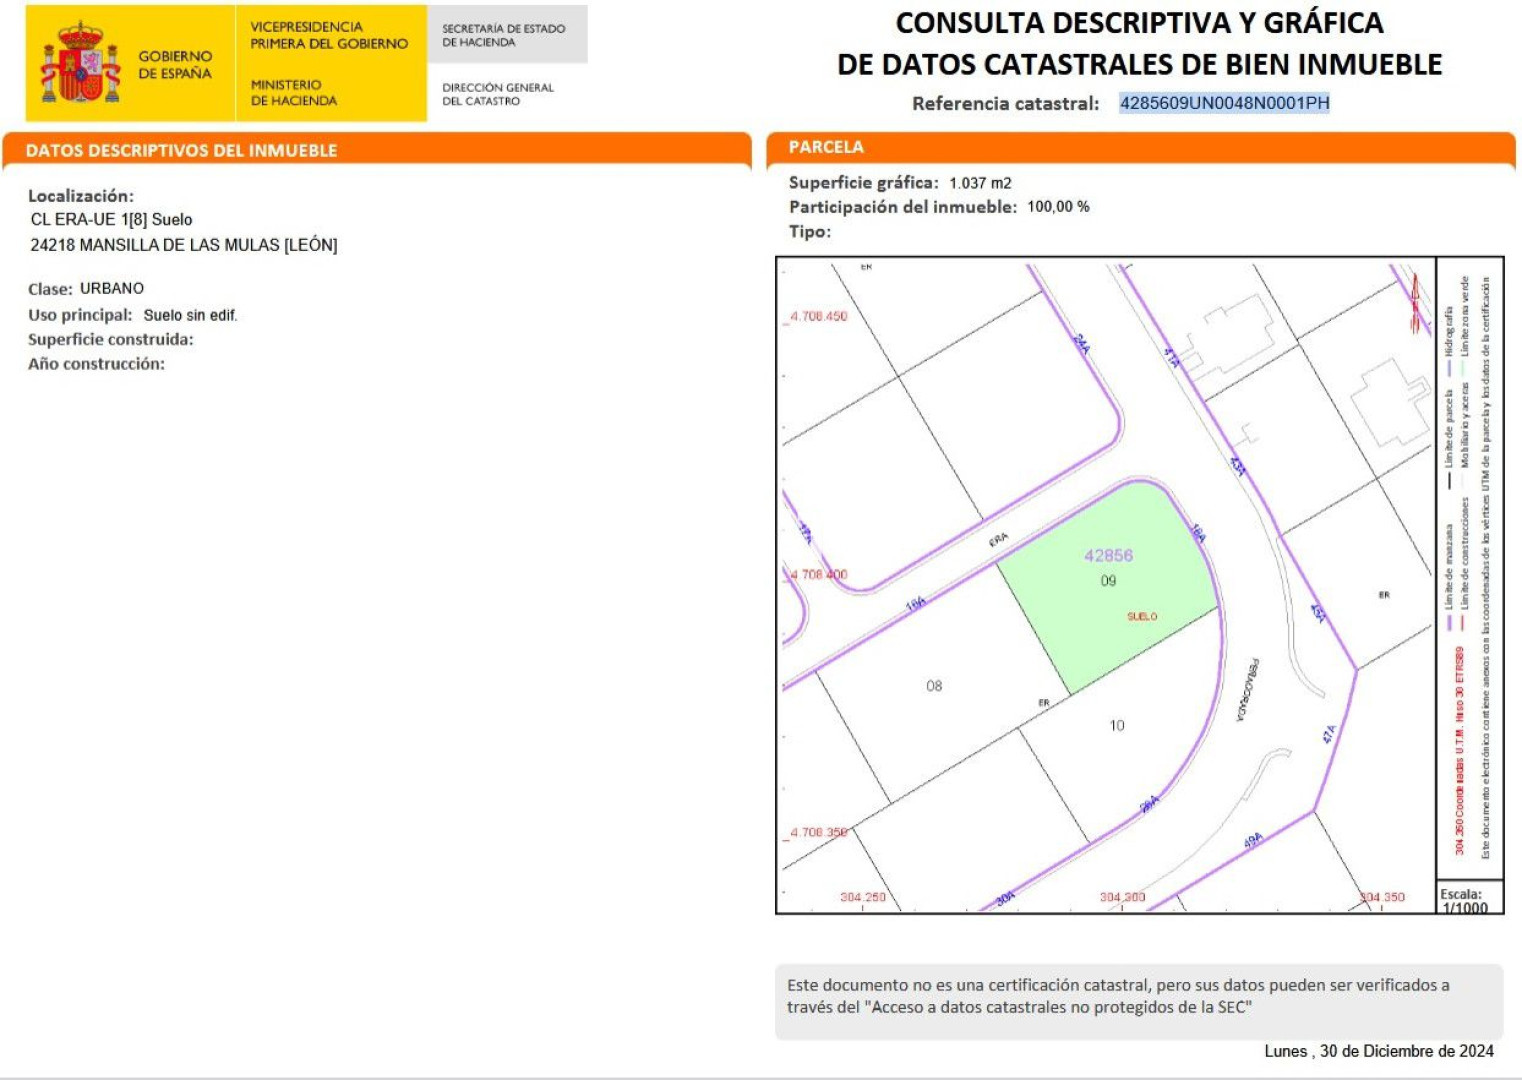Select the green highlighted parcel 09
This screenshot has width=1522, height=1080.
[1108, 590]
